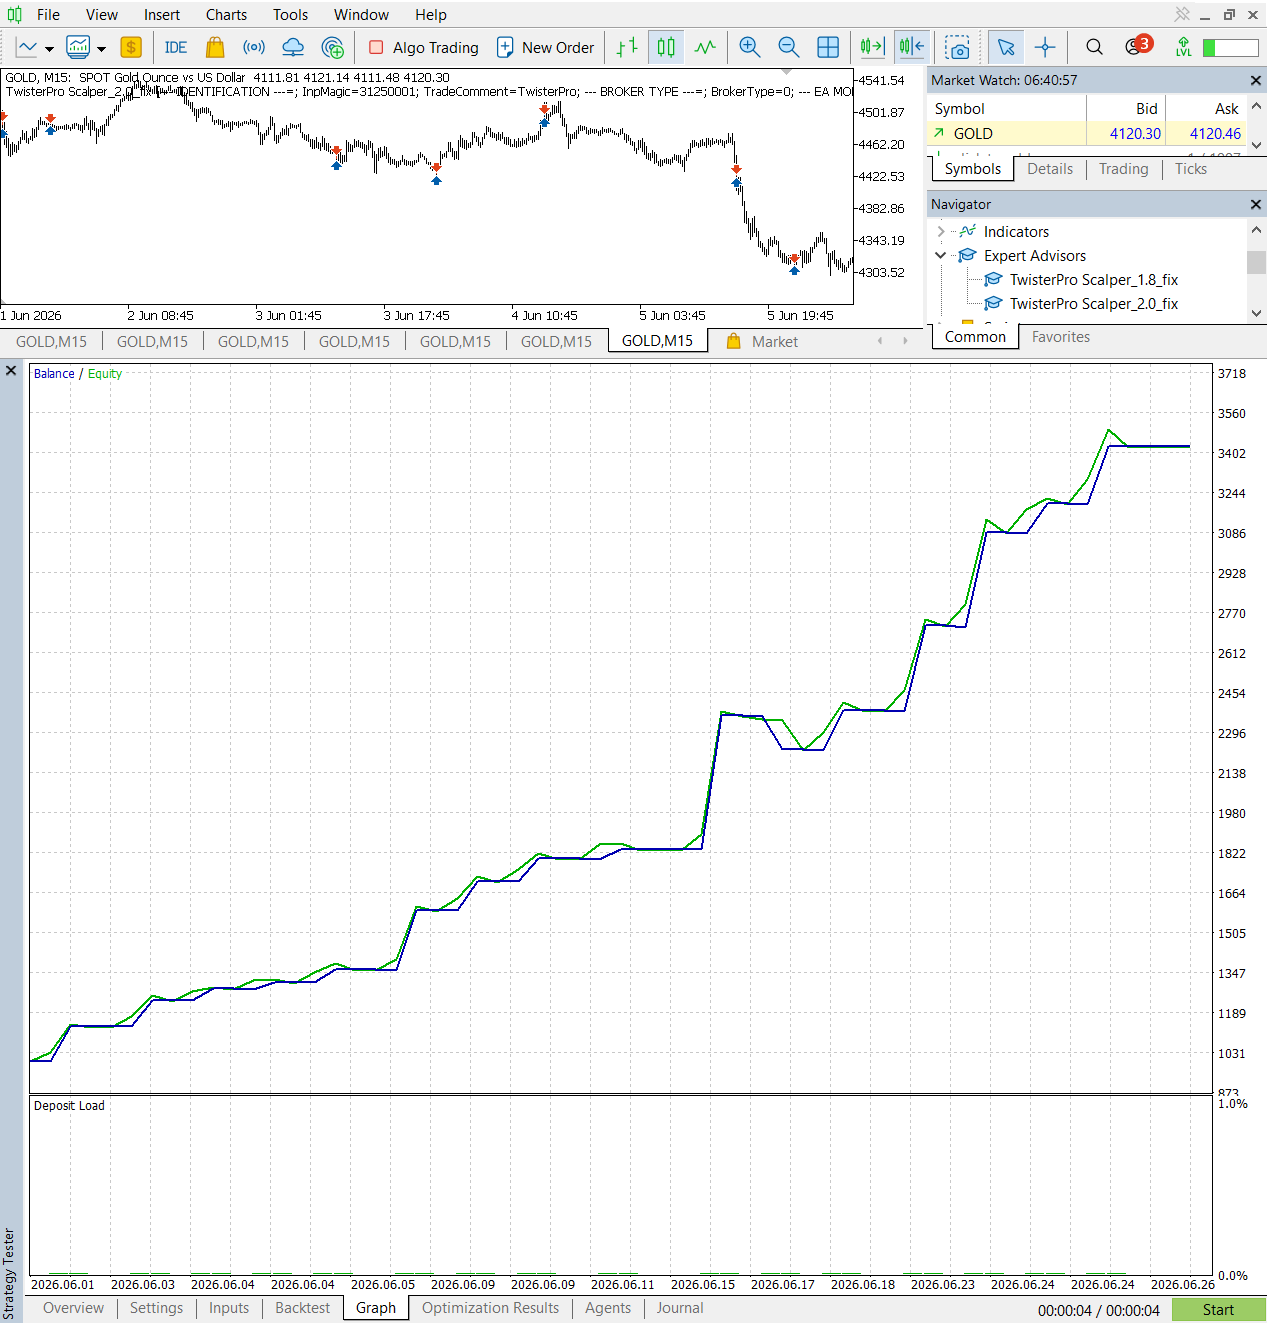Viewport: 1267px width, 1323px height.
Task: Click the globe with plus icon
Action: pos(333,47)
